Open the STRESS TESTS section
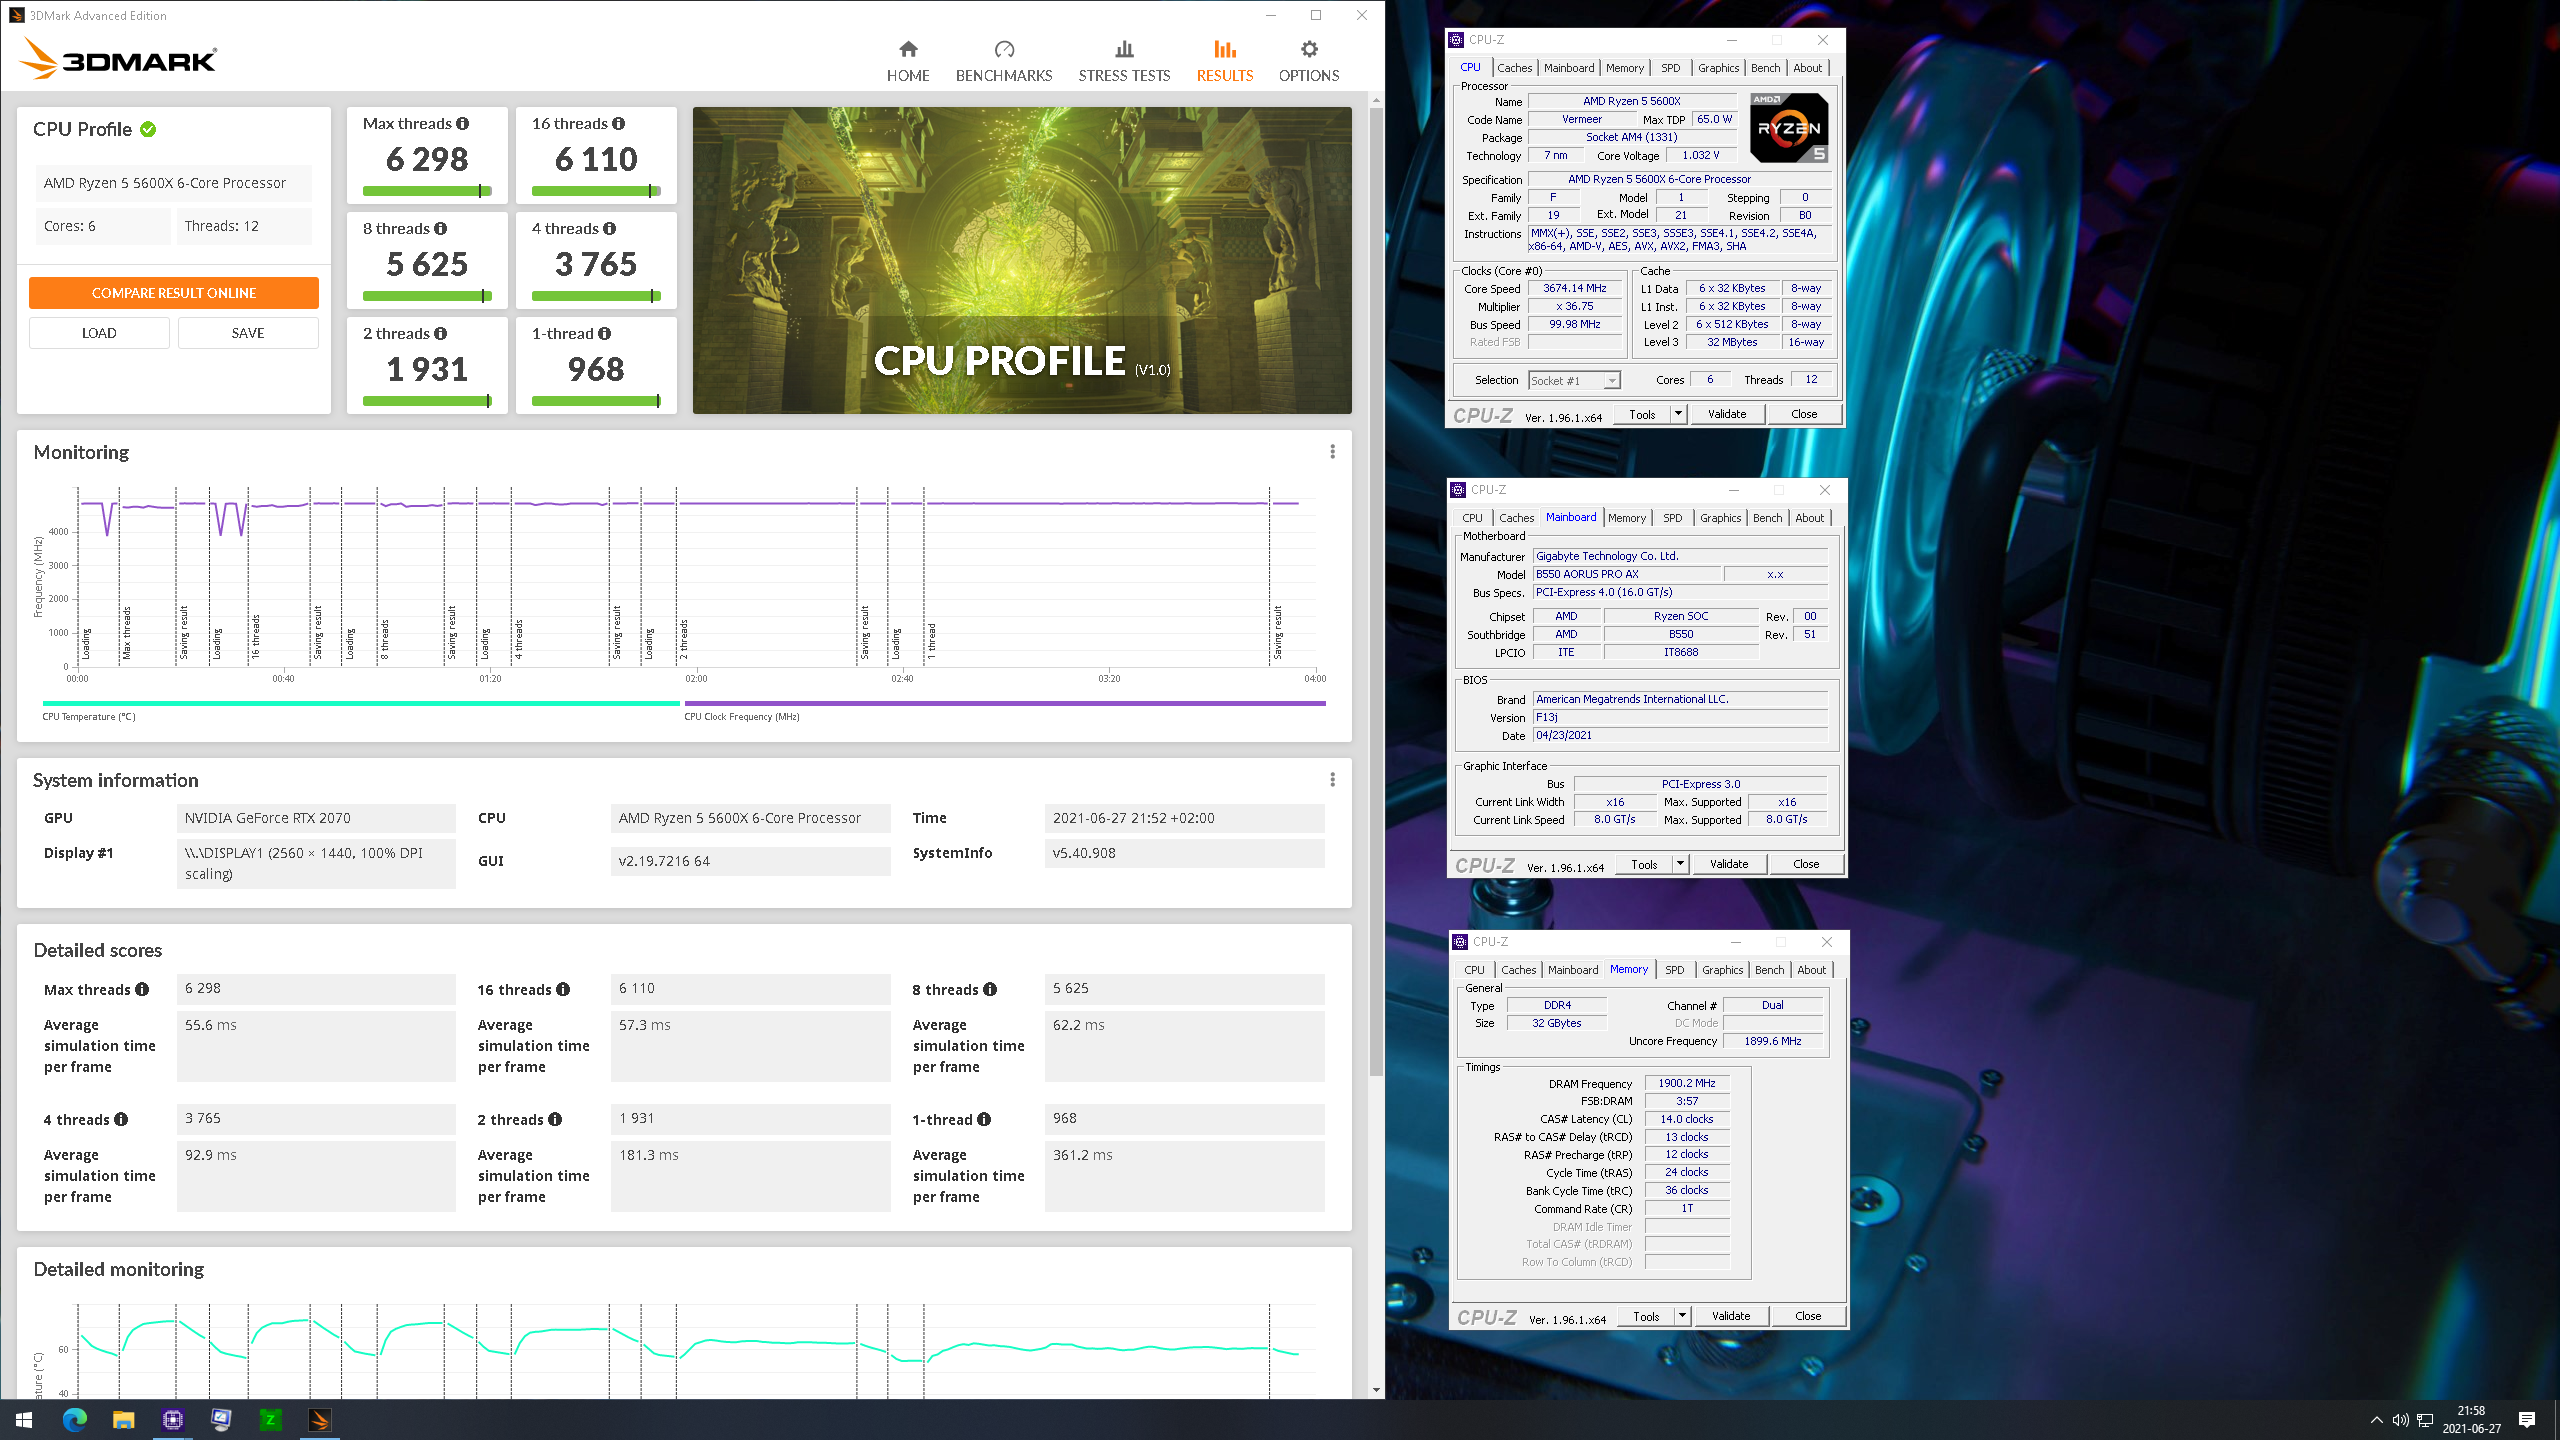This screenshot has width=2560, height=1440. click(x=1124, y=62)
